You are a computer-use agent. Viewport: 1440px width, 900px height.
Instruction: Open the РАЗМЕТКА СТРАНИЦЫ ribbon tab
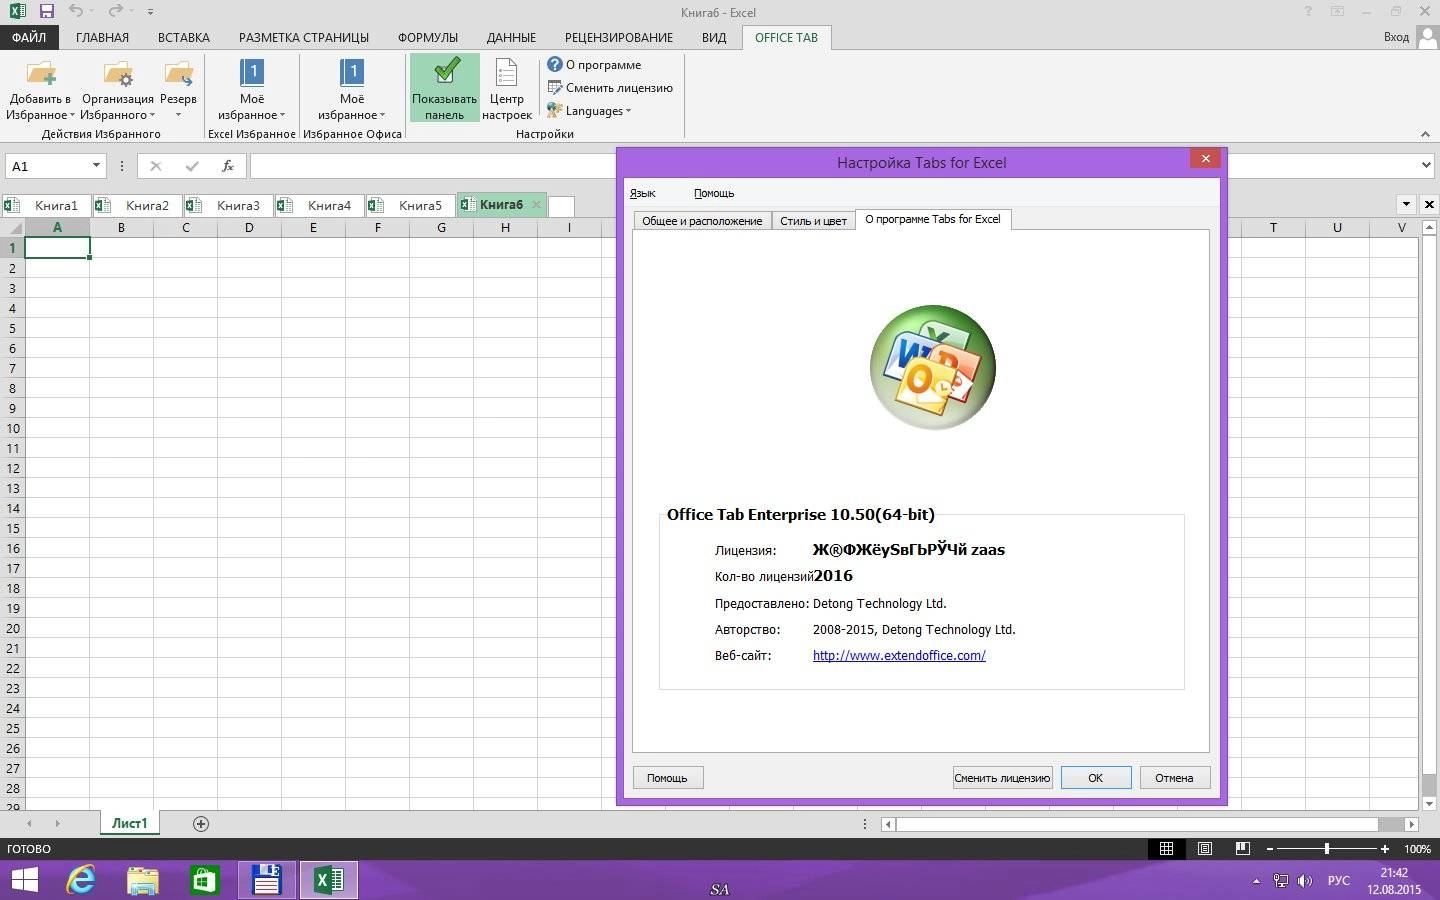pyautogui.click(x=304, y=37)
